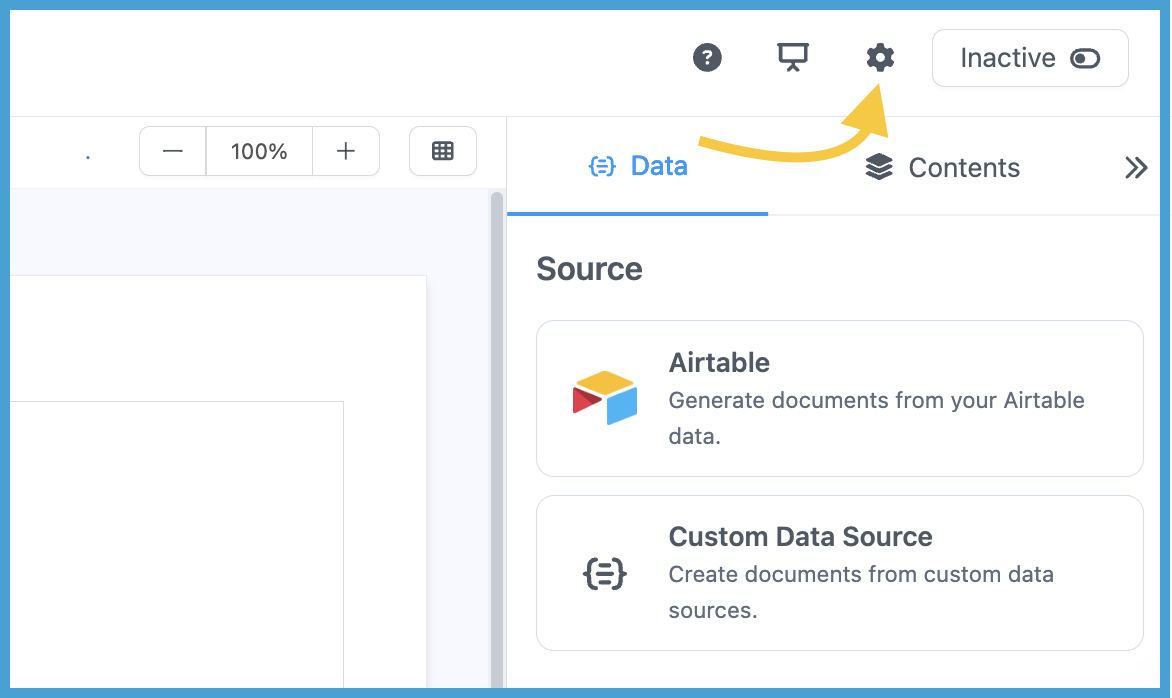Switch to the Data tab
Viewport: 1172px width, 698px height.
click(x=638, y=167)
